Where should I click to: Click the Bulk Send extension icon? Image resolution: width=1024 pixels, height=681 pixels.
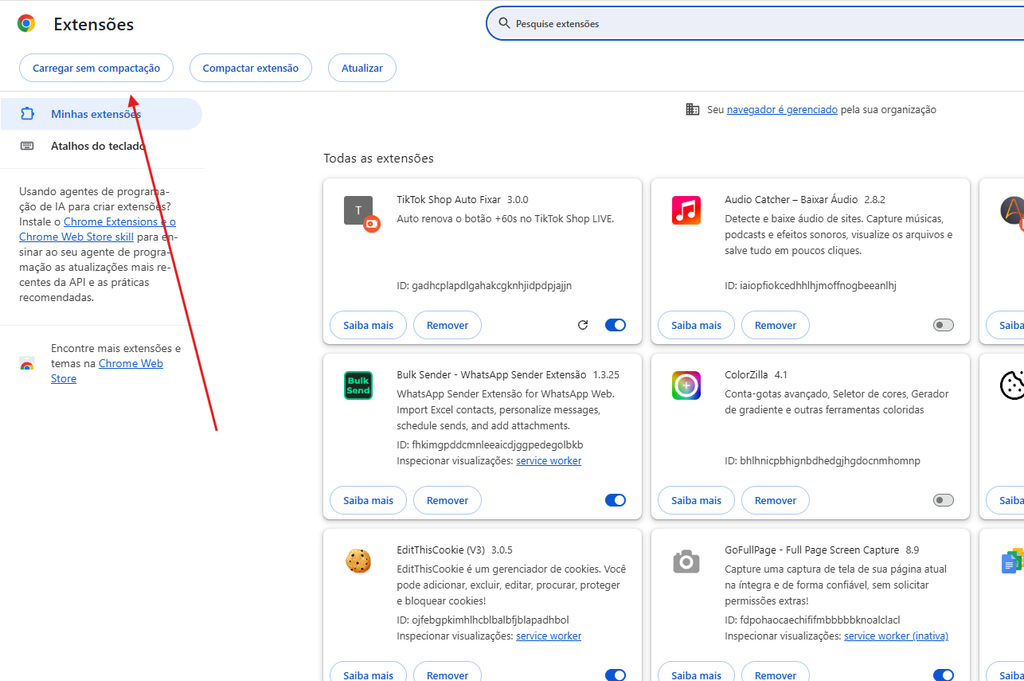coord(359,385)
